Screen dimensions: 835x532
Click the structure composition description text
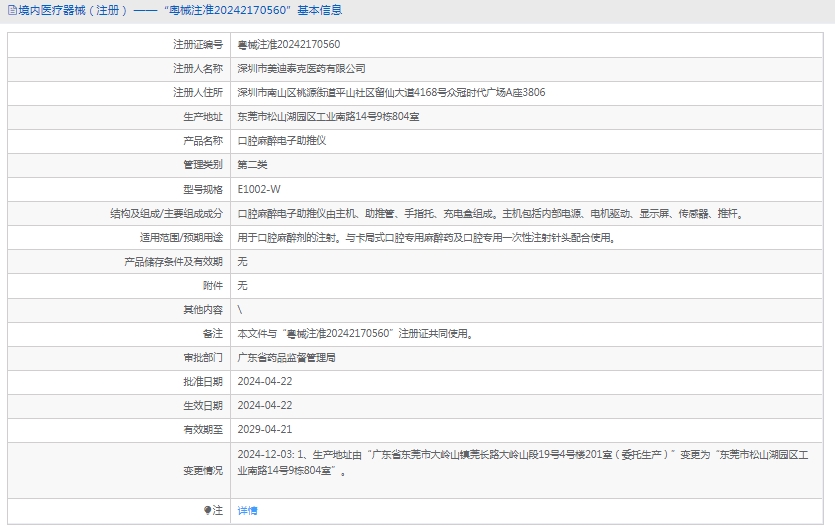[x=490, y=213]
